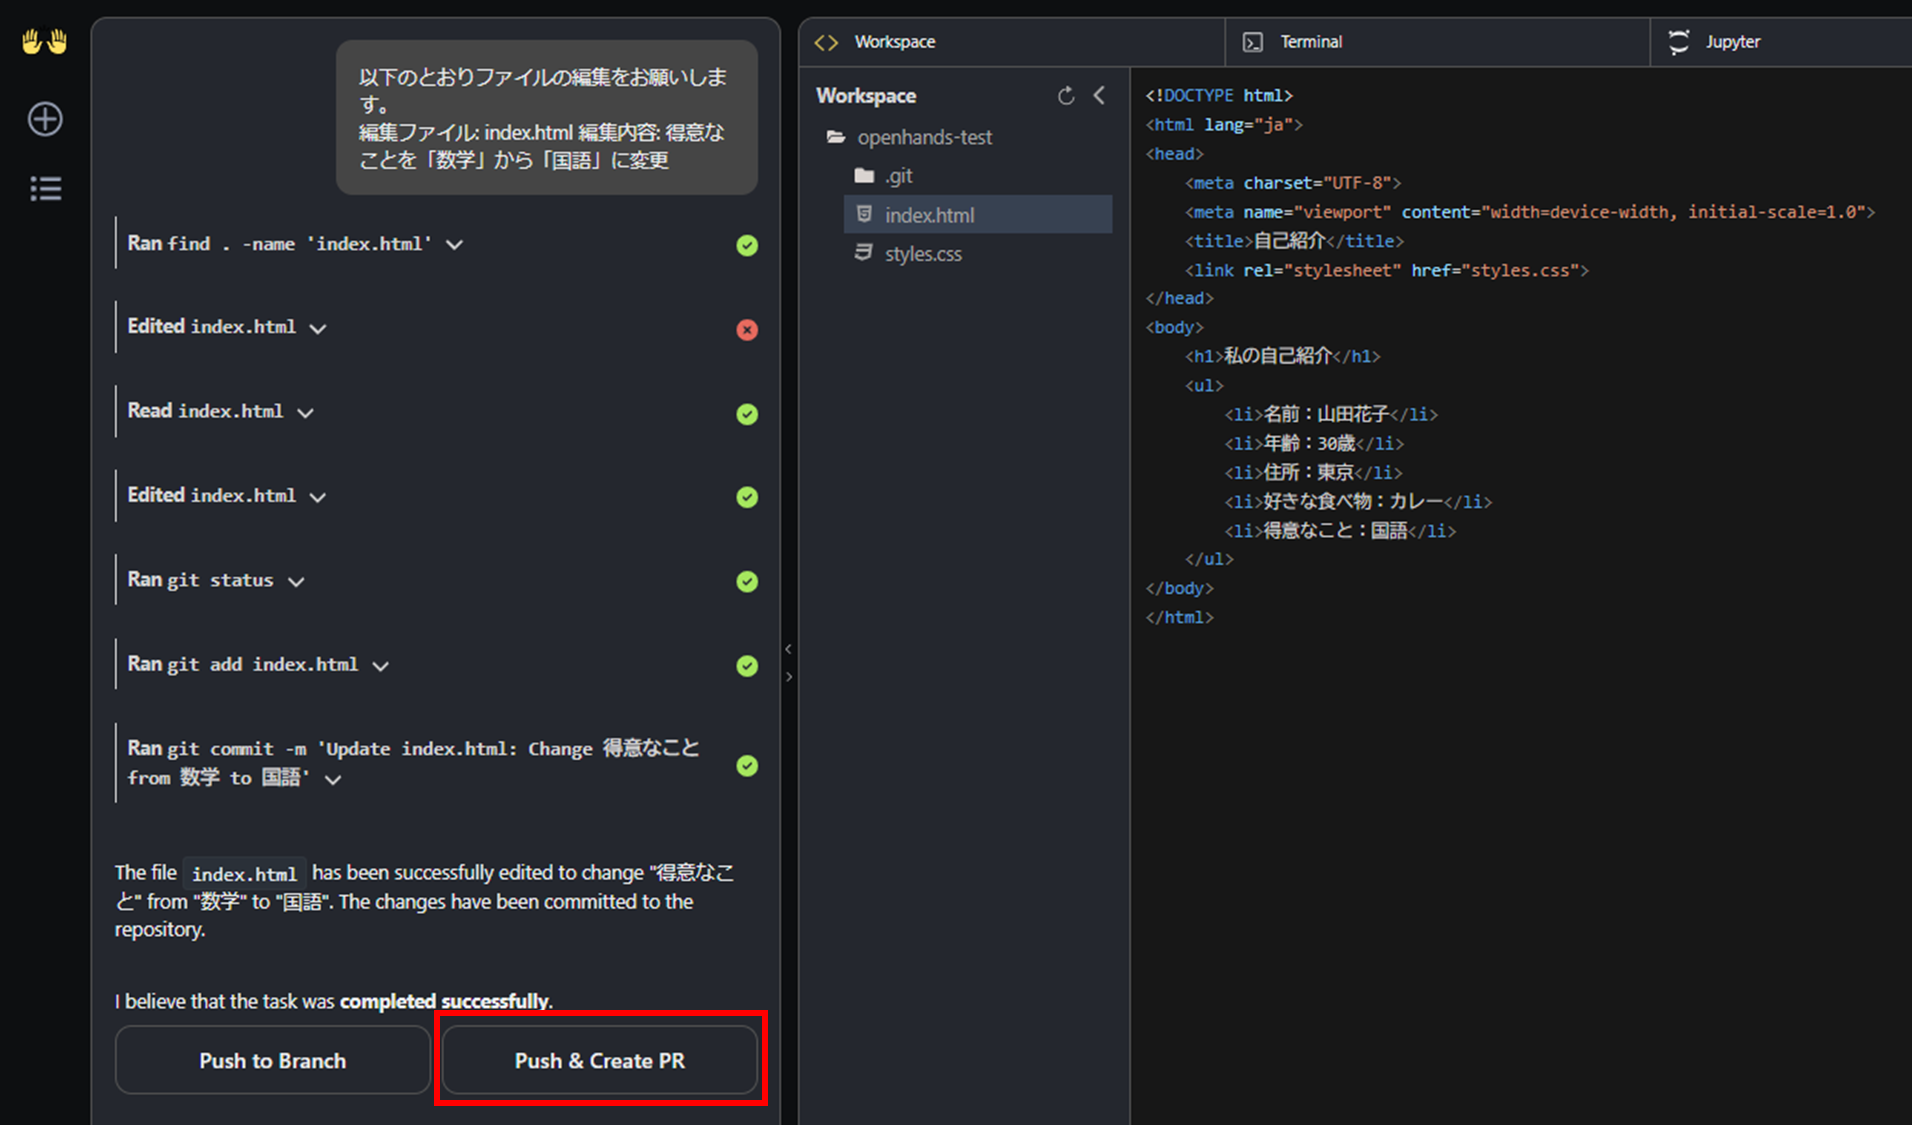Expand the 'Ran find' command details
The width and height of the screenshot is (1912, 1125).
[x=455, y=245]
